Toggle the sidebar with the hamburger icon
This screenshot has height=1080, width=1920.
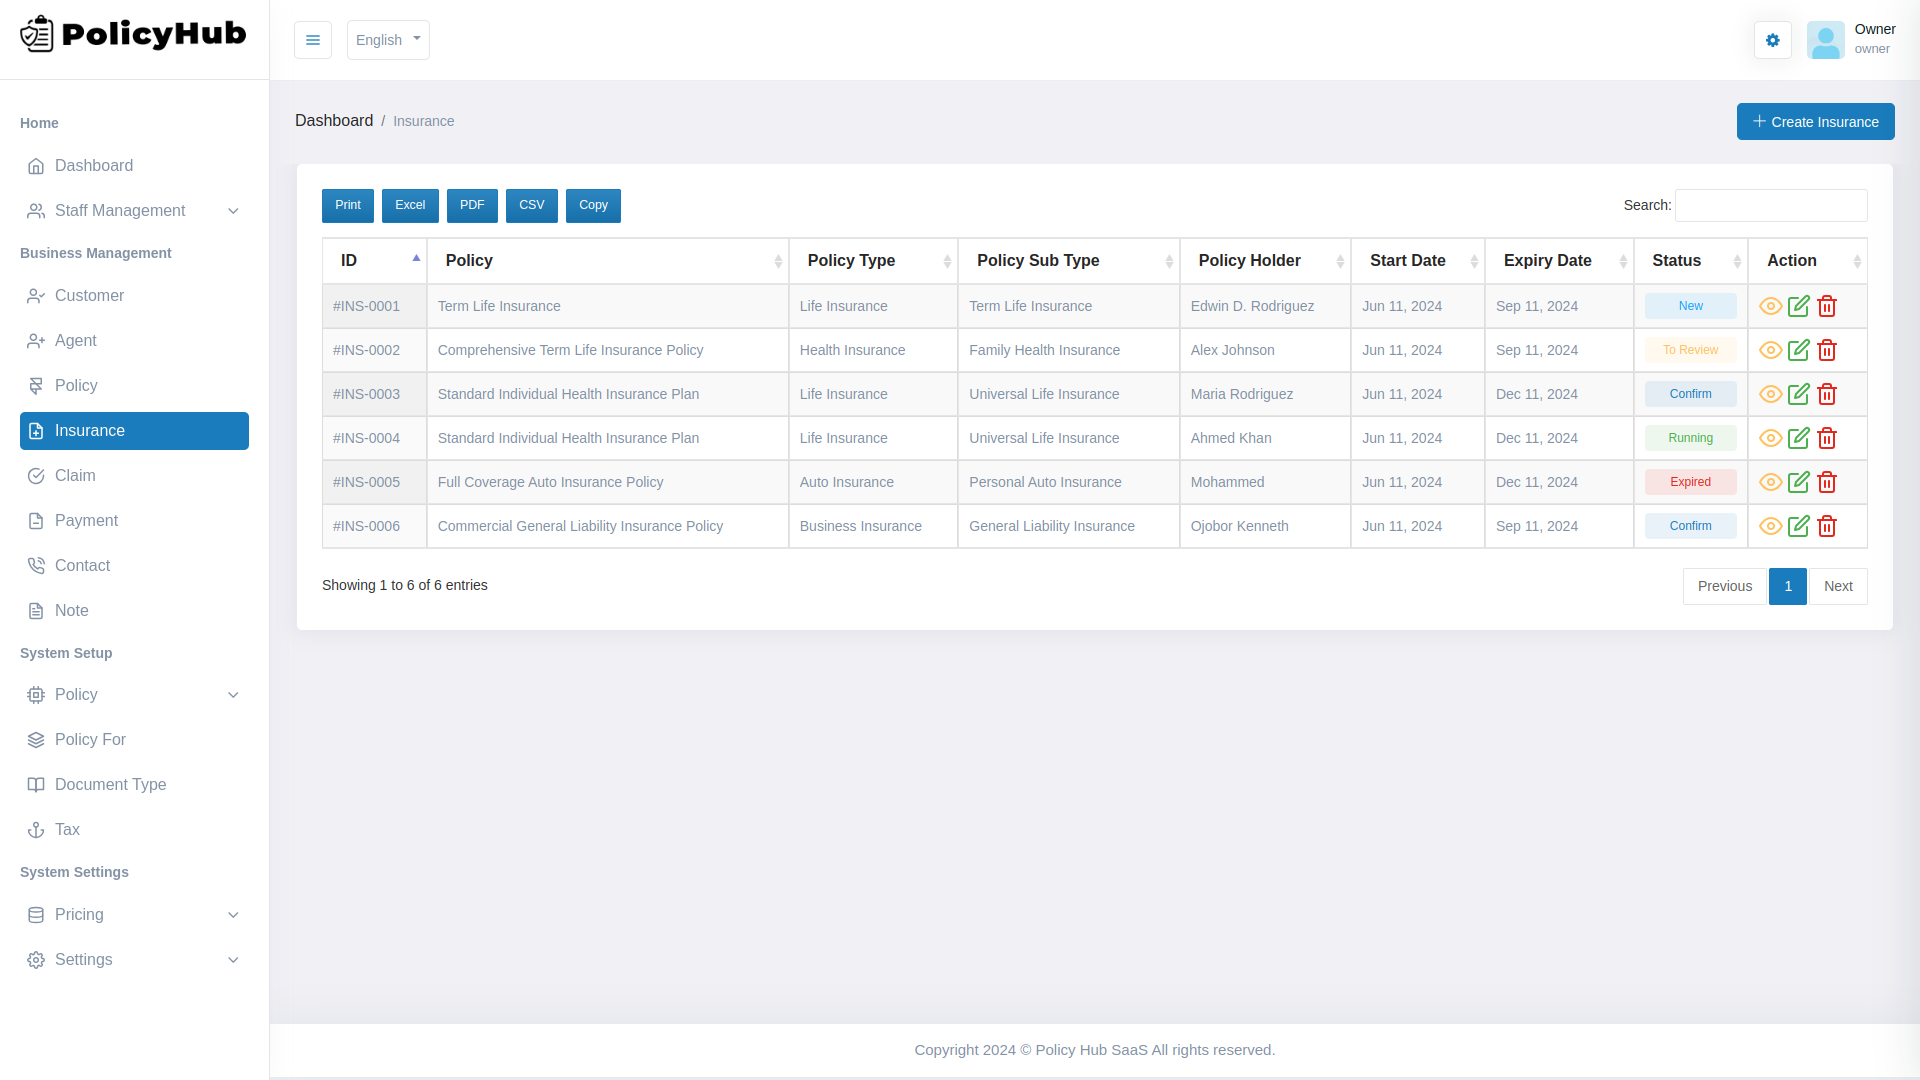(313, 40)
